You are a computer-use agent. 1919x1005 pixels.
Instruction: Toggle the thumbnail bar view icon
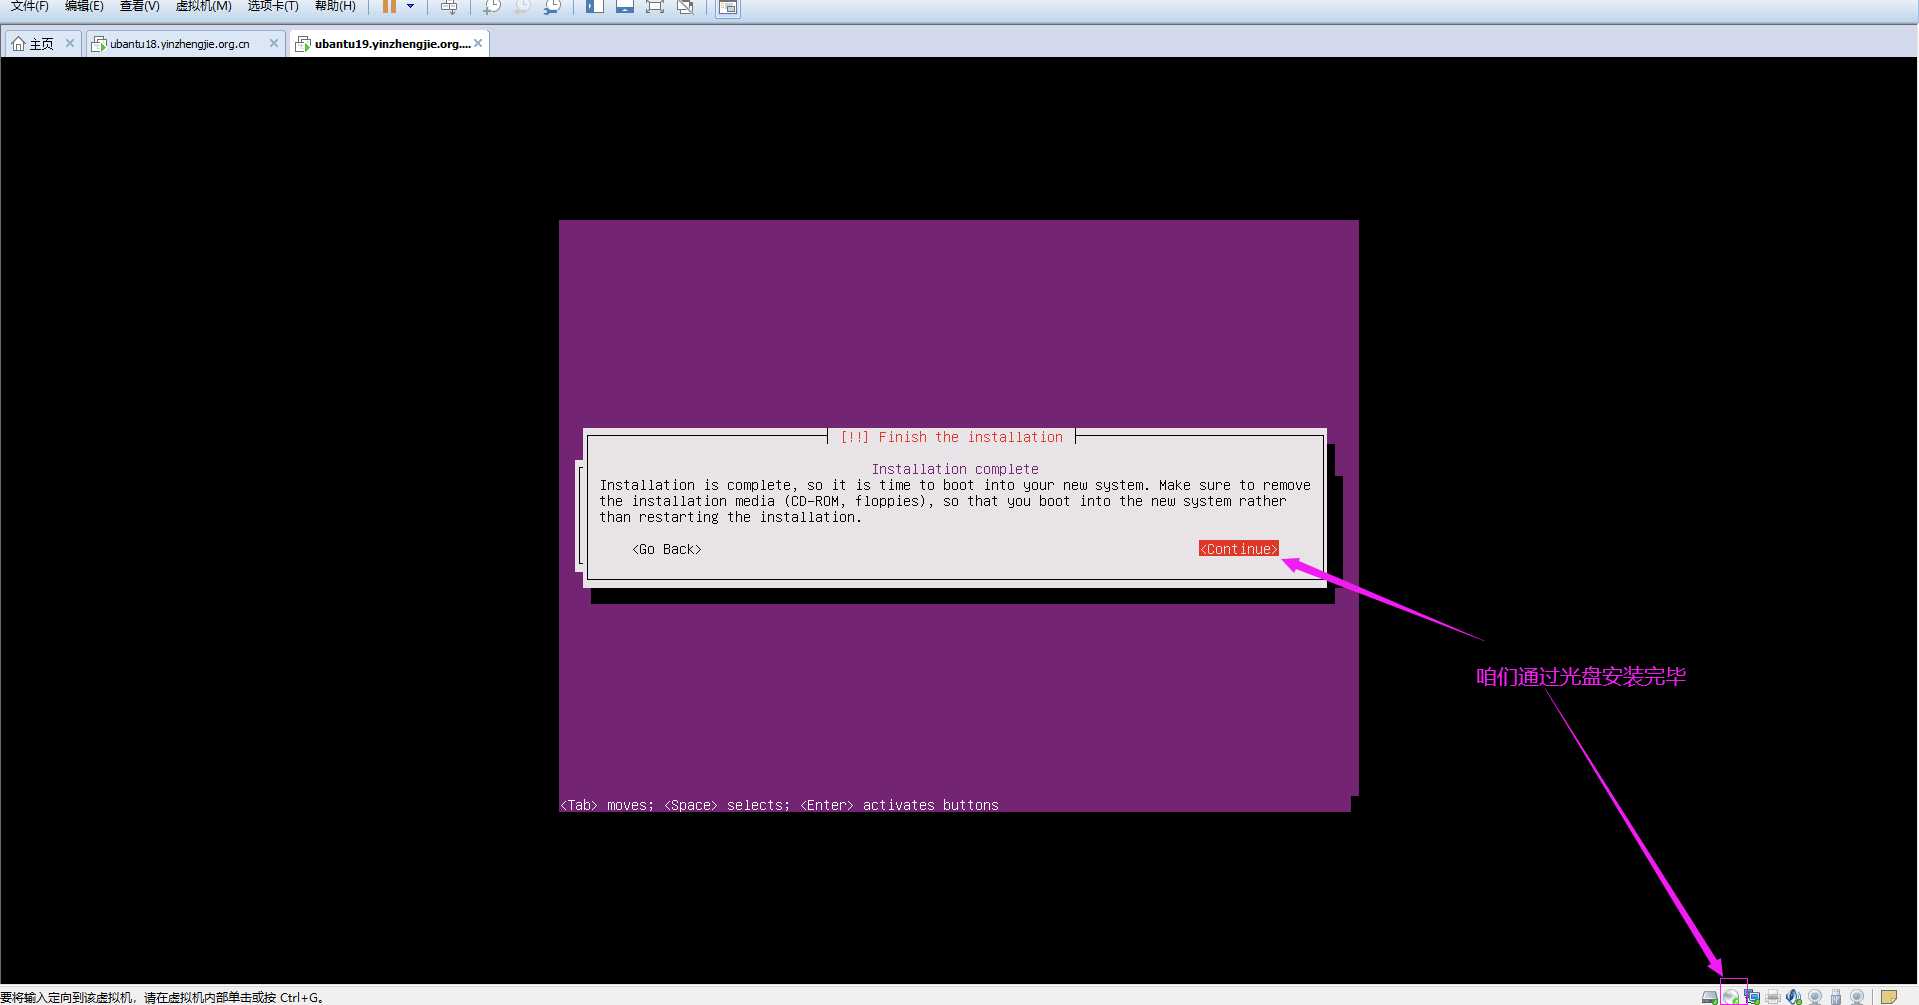(x=625, y=6)
